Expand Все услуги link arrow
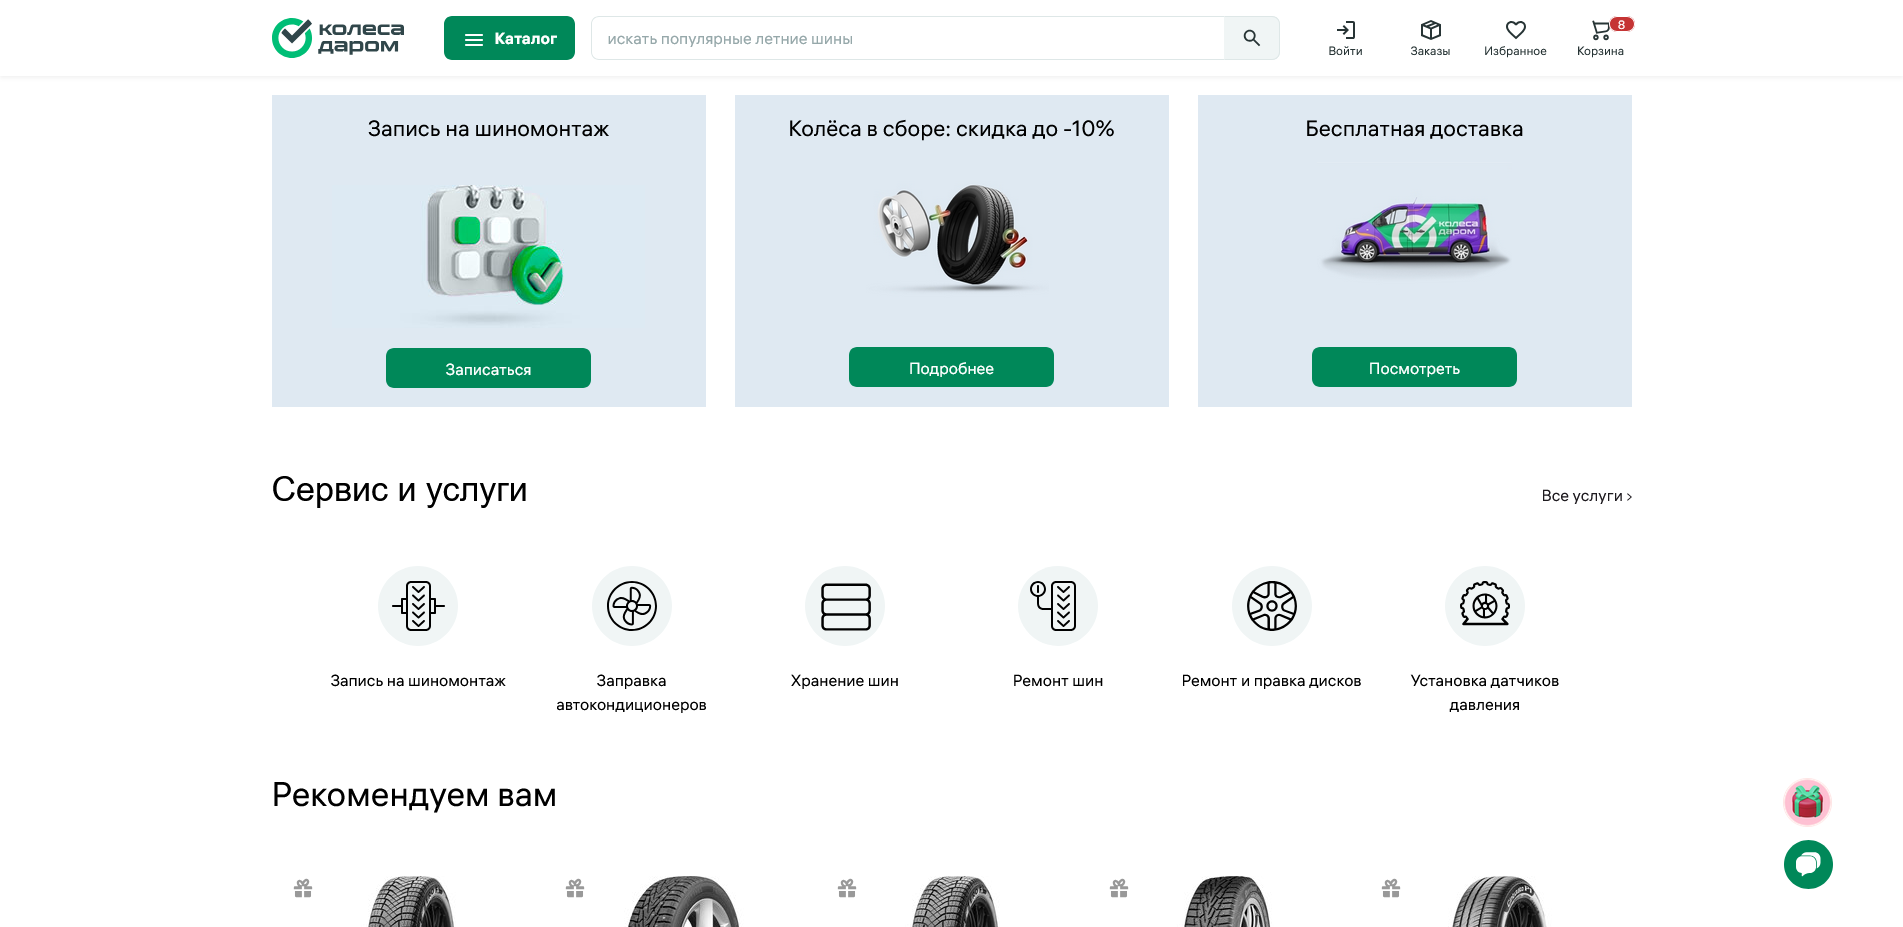 tap(1586, 496)
